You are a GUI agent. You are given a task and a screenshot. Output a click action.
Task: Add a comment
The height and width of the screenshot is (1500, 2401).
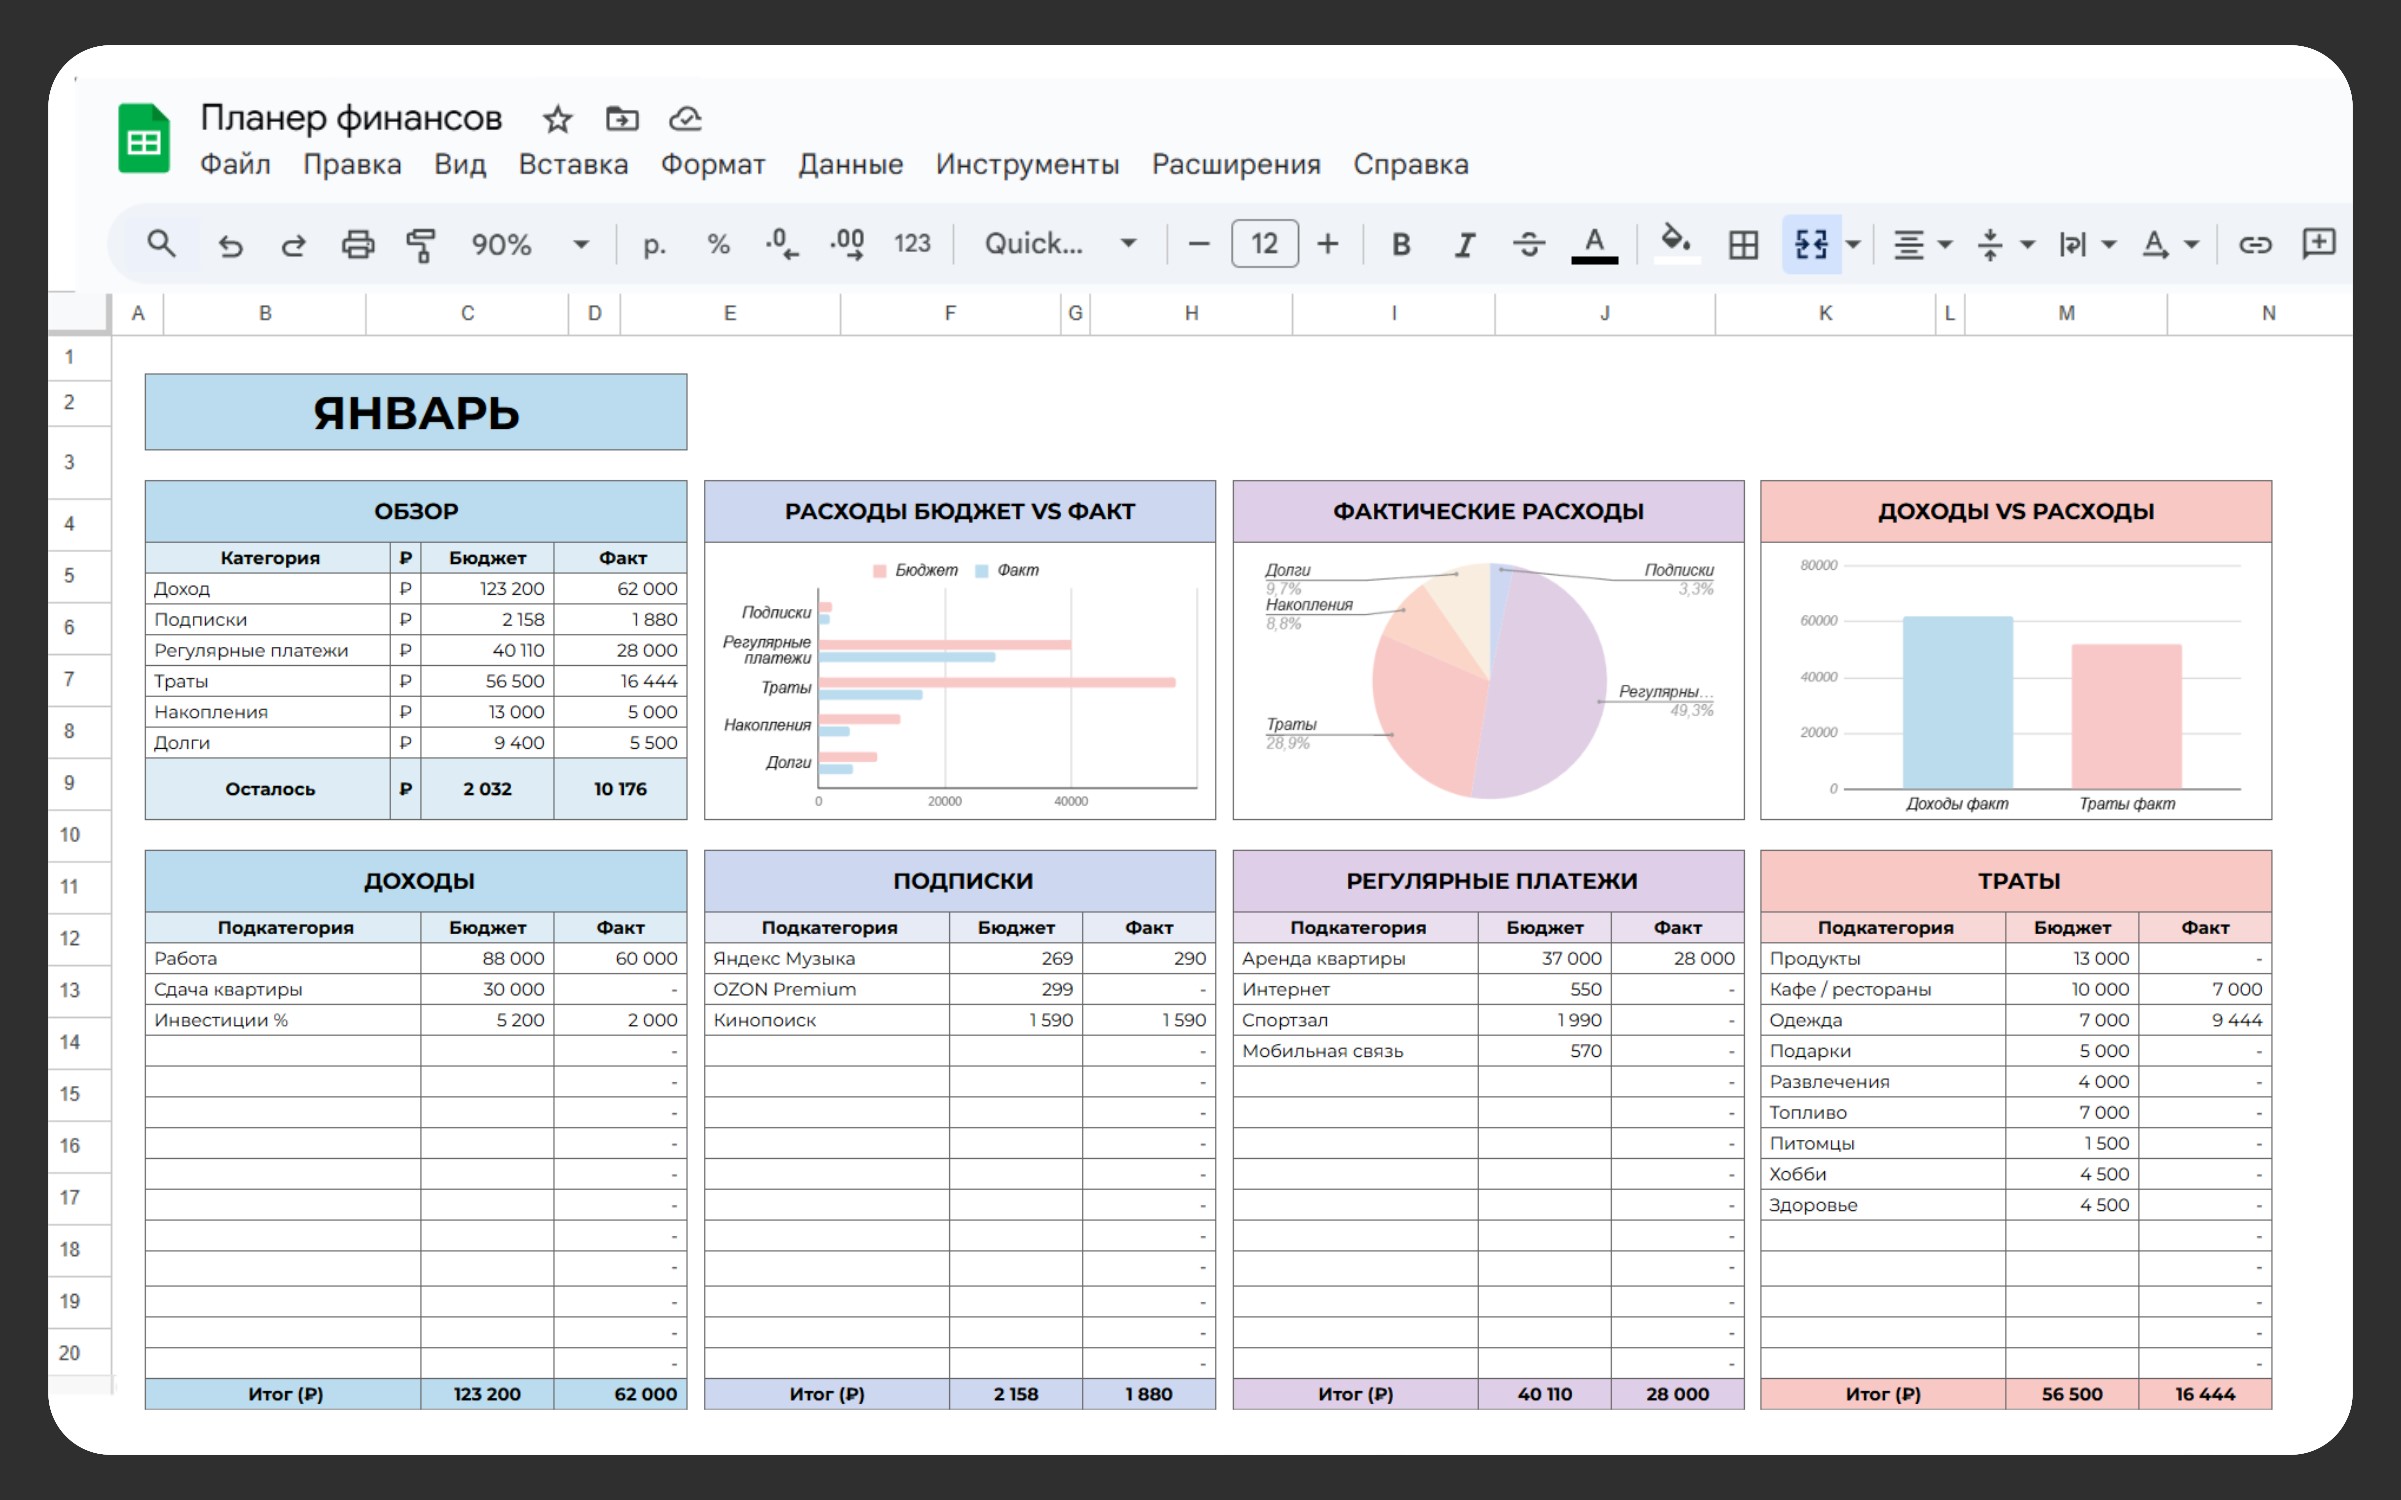click(2319, 244)
